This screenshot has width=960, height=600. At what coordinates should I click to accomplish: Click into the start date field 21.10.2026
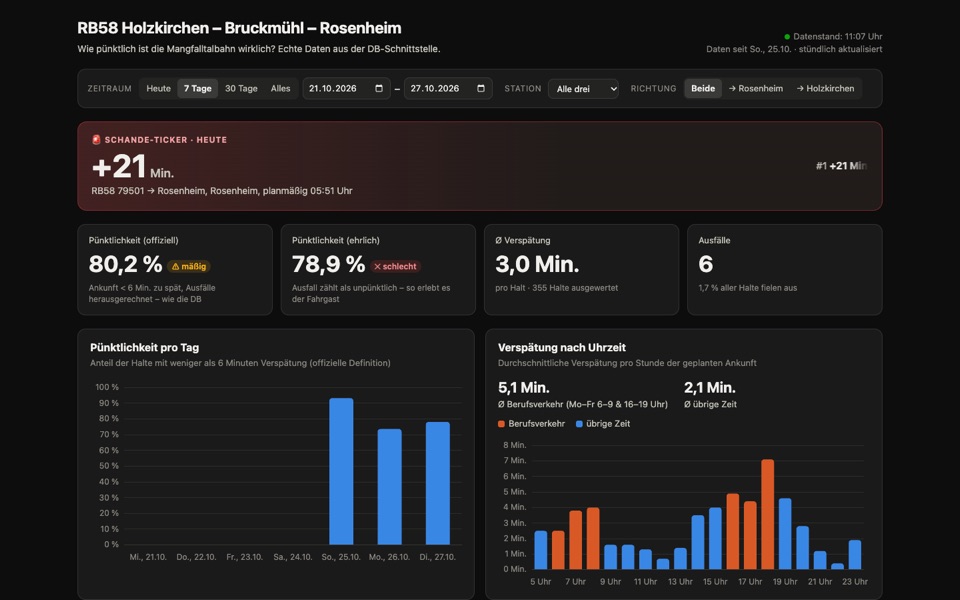[346, 88]
